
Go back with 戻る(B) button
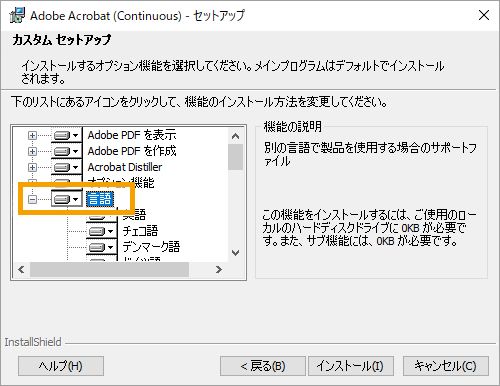coord(263,366)
